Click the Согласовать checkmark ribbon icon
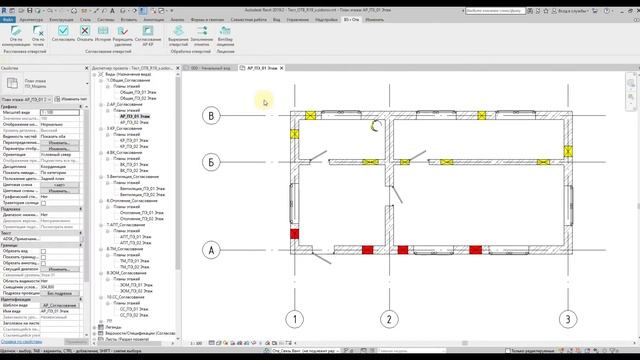 tap(63, 31)
